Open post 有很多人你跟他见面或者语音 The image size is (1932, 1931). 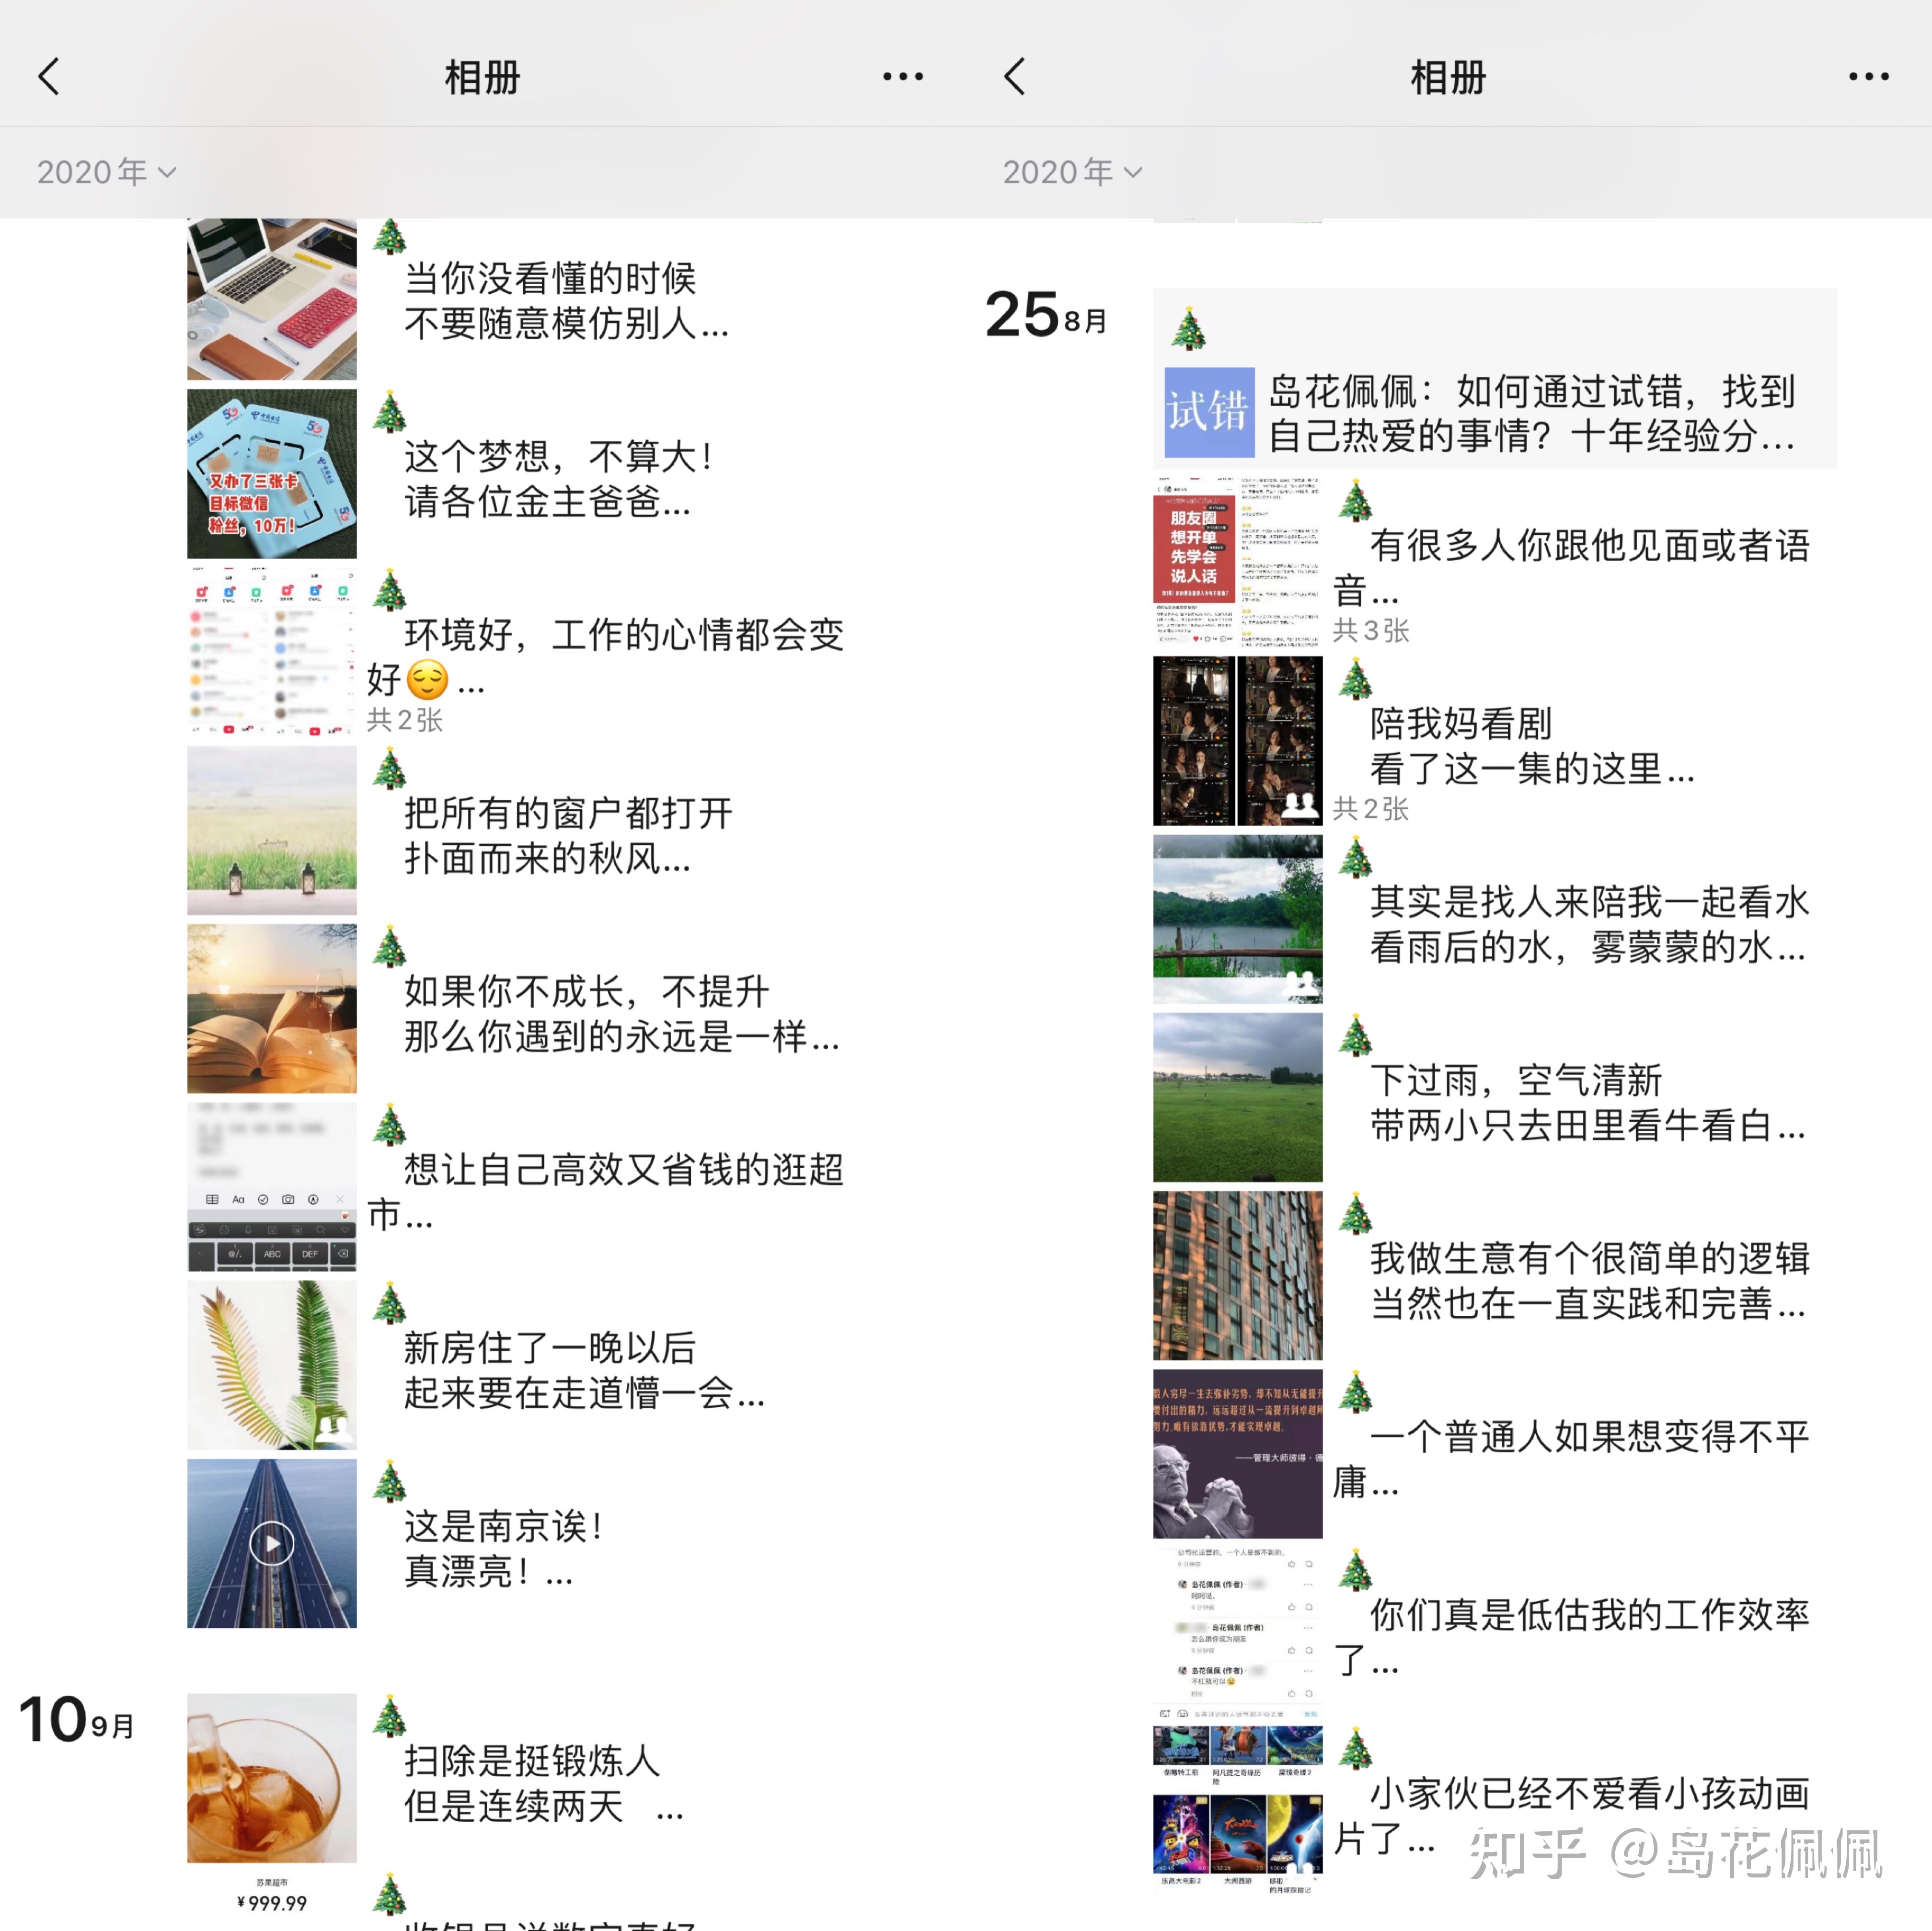coord(1572,567)
